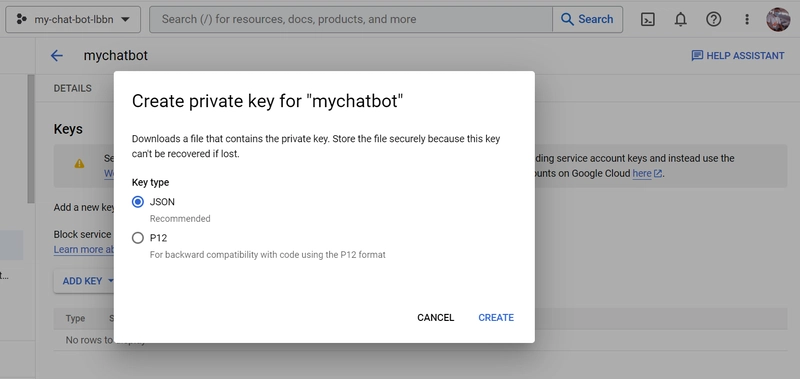Select the JSON key type

pyautogui.click(x=138, y=202)
